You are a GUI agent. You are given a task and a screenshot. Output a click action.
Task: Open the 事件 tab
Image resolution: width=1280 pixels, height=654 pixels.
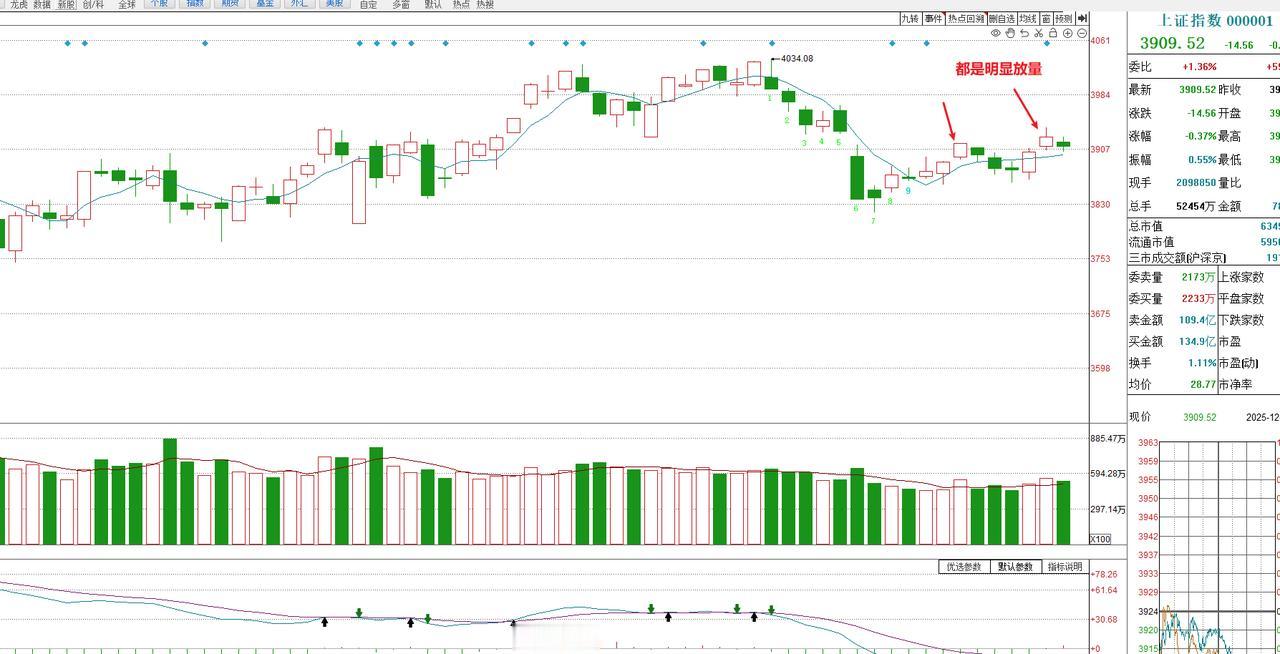933,18
